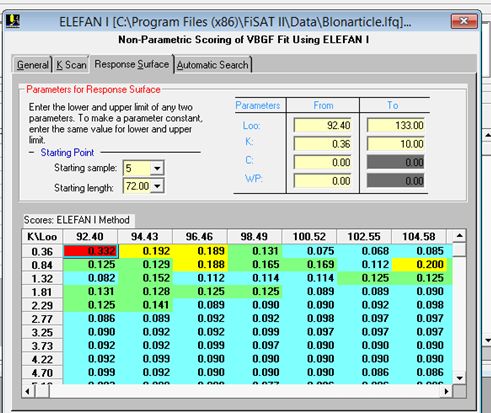
Task: Select cell 0.086 in row 2.77
Action: [91, 318]
